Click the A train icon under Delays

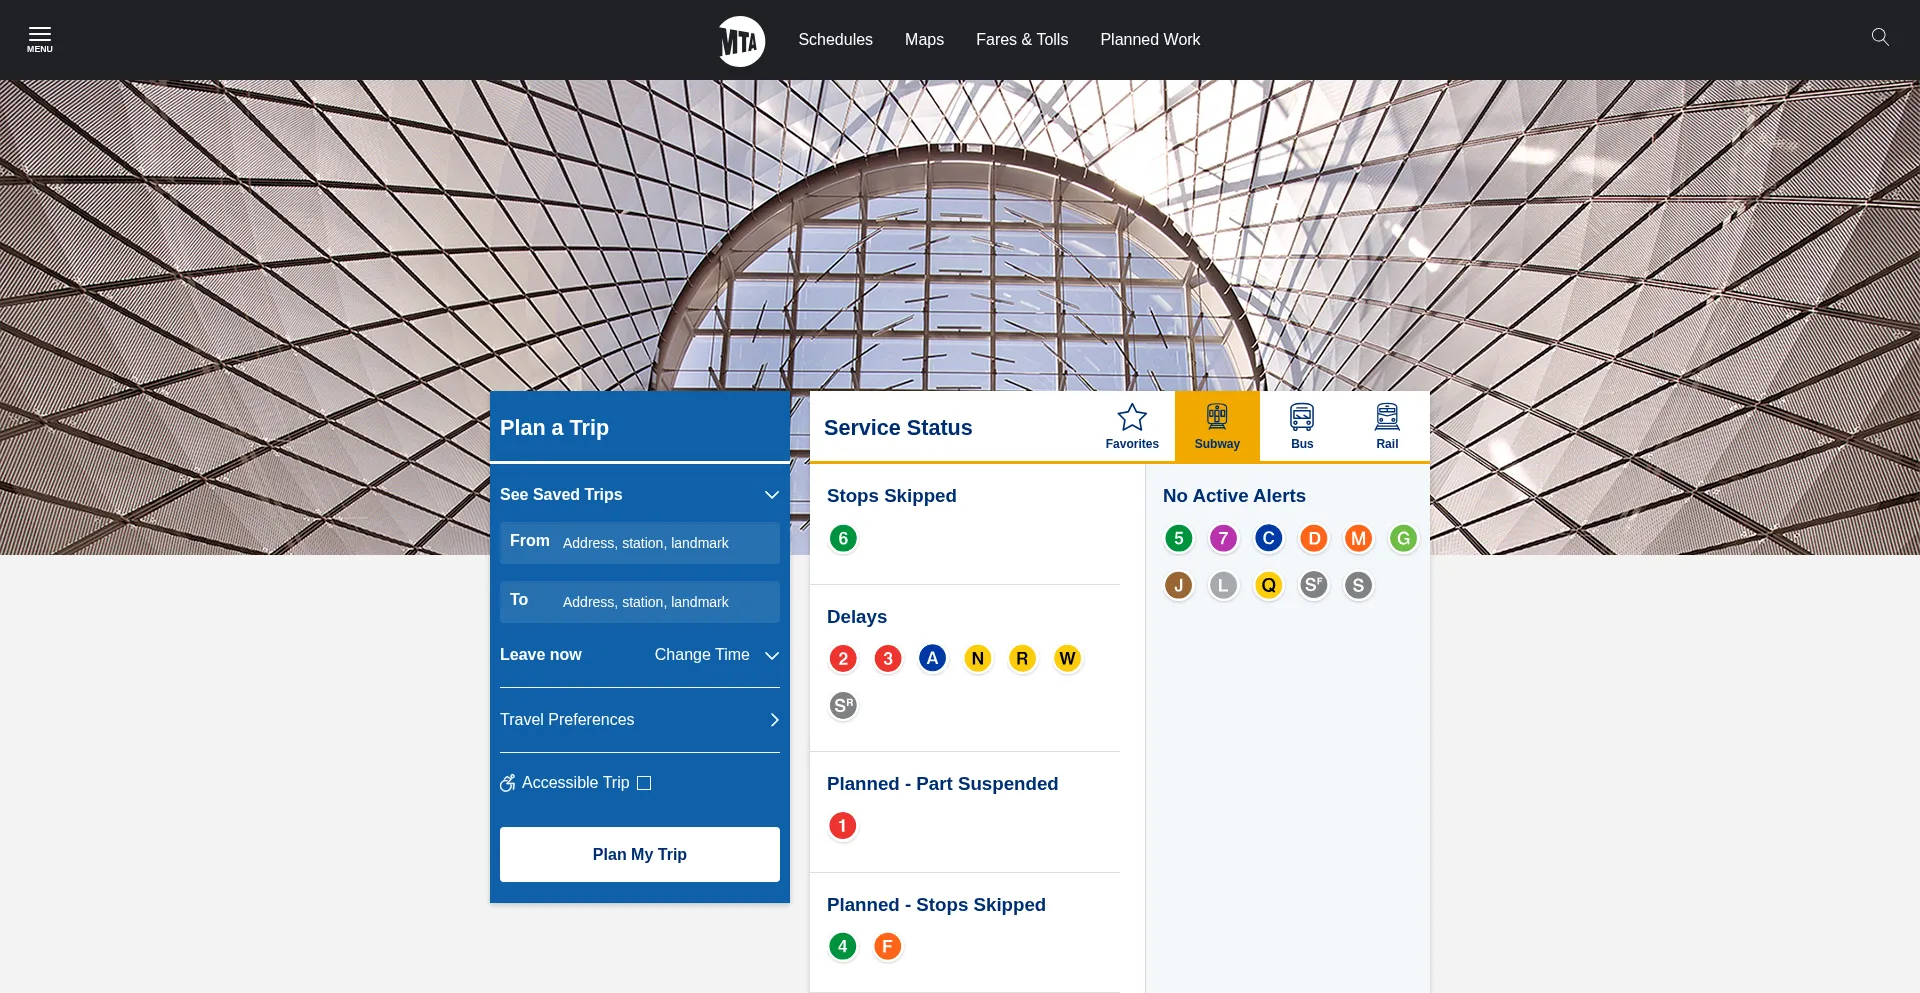[933, 658]
